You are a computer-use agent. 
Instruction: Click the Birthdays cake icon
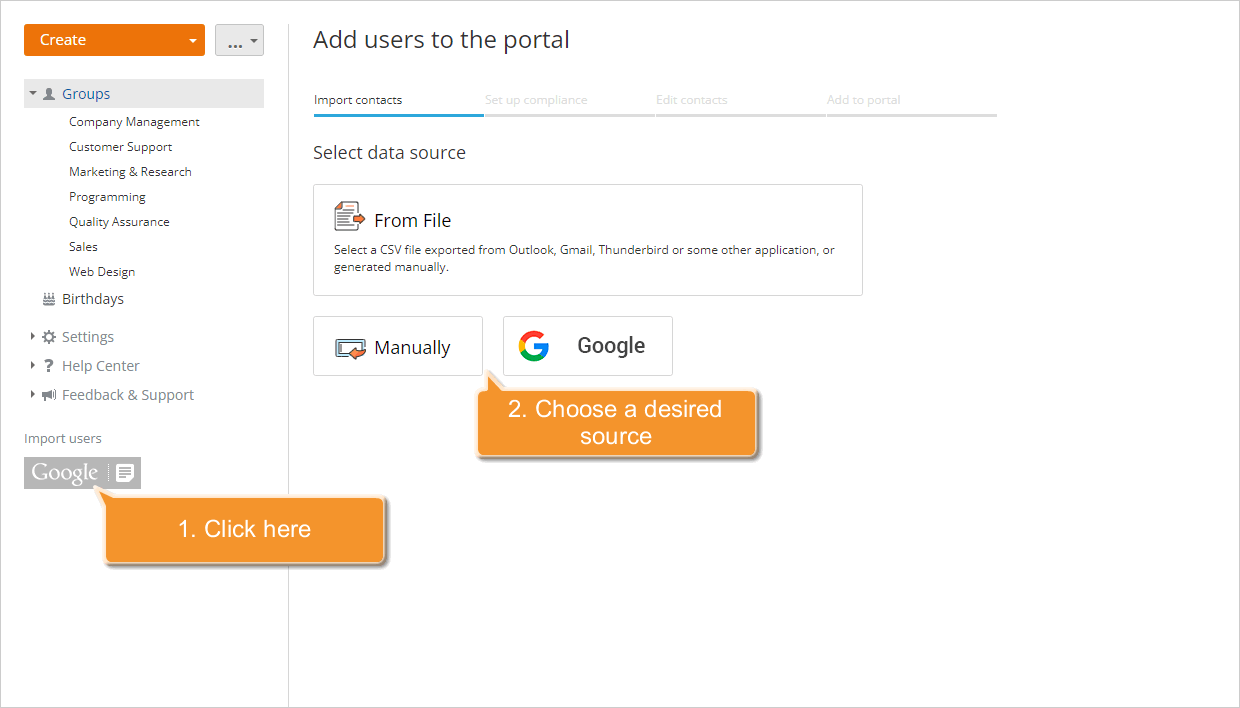click(48, 298)
